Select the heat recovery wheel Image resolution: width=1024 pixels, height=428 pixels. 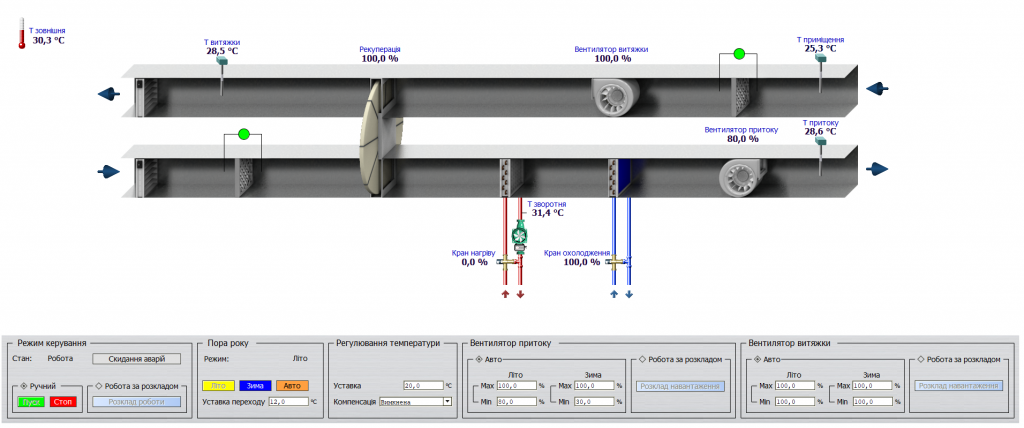[x=377, y=137]
